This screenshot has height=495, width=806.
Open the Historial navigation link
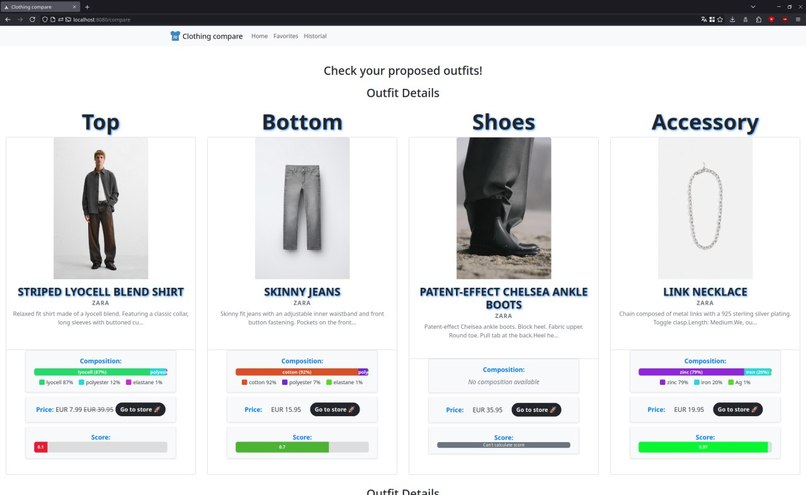pyautogui.click(x=315, y=36)
